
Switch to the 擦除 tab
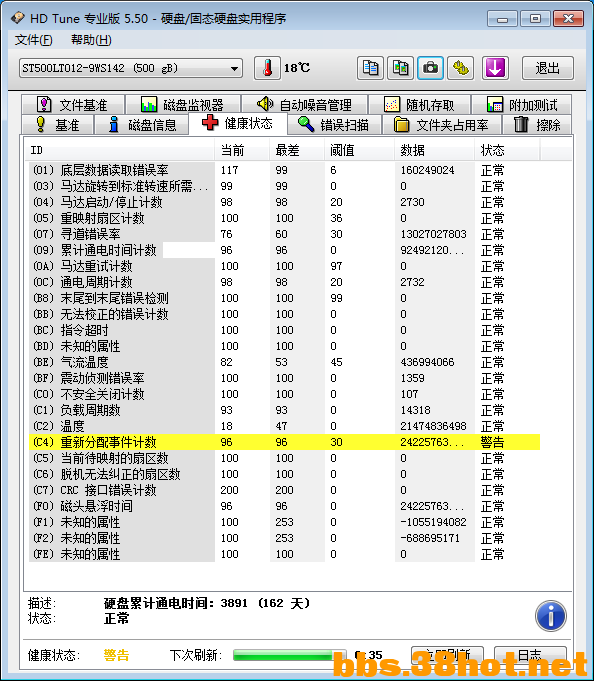(537, 125)
